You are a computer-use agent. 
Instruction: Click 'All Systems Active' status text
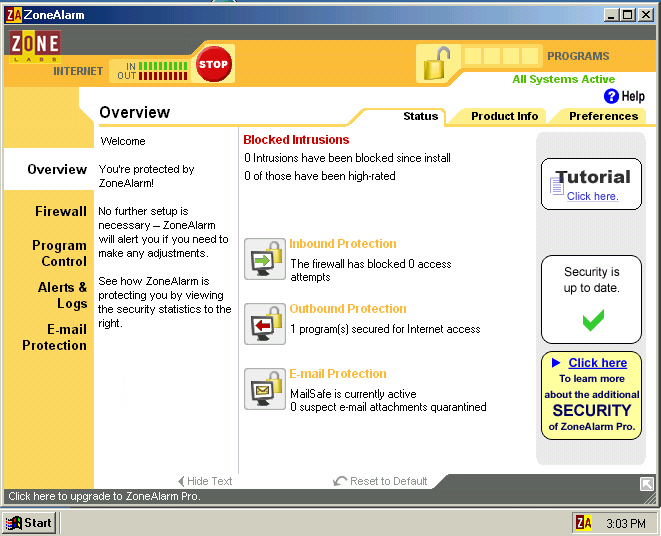(x=563, y=79)
